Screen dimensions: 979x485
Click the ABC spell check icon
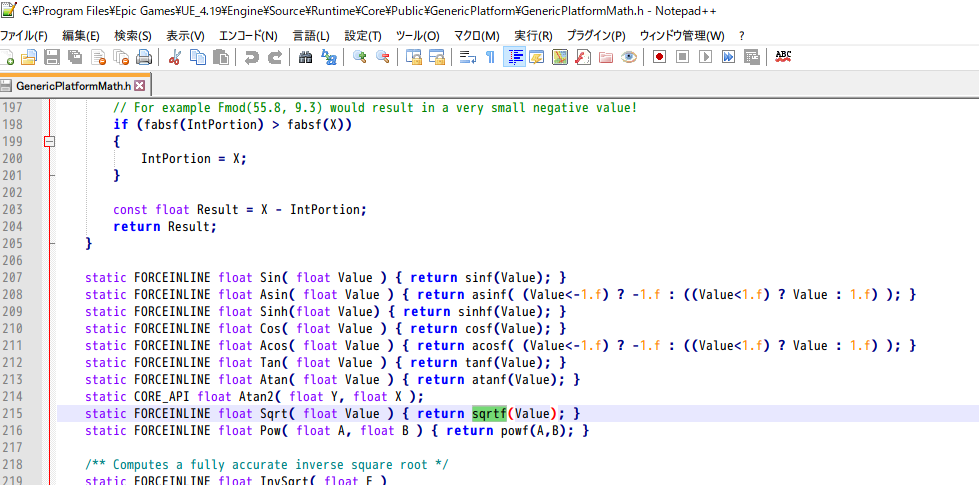(782, 57)
